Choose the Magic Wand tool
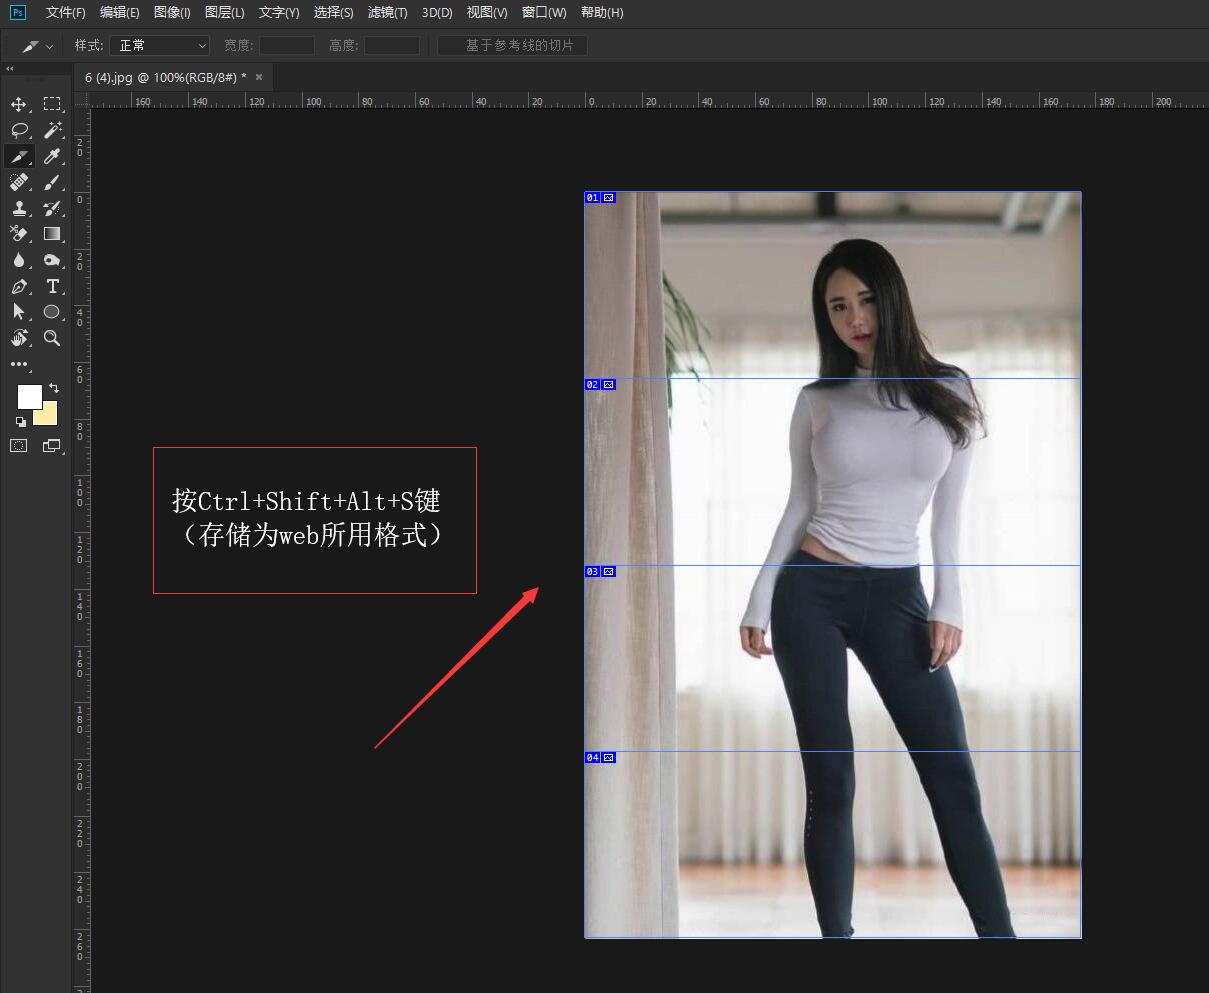1209x993 pixels. (x=52, y=130)
